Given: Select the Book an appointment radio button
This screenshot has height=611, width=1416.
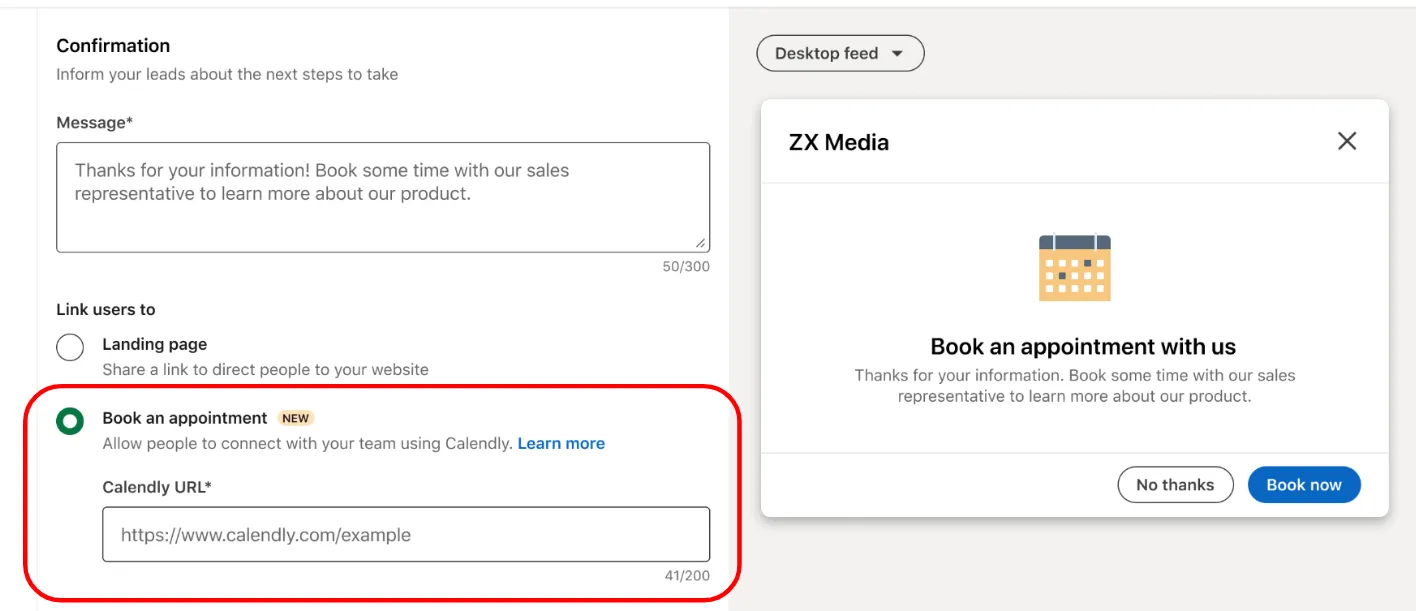Looking at the screenshot, I should click(x=69, y=421).
